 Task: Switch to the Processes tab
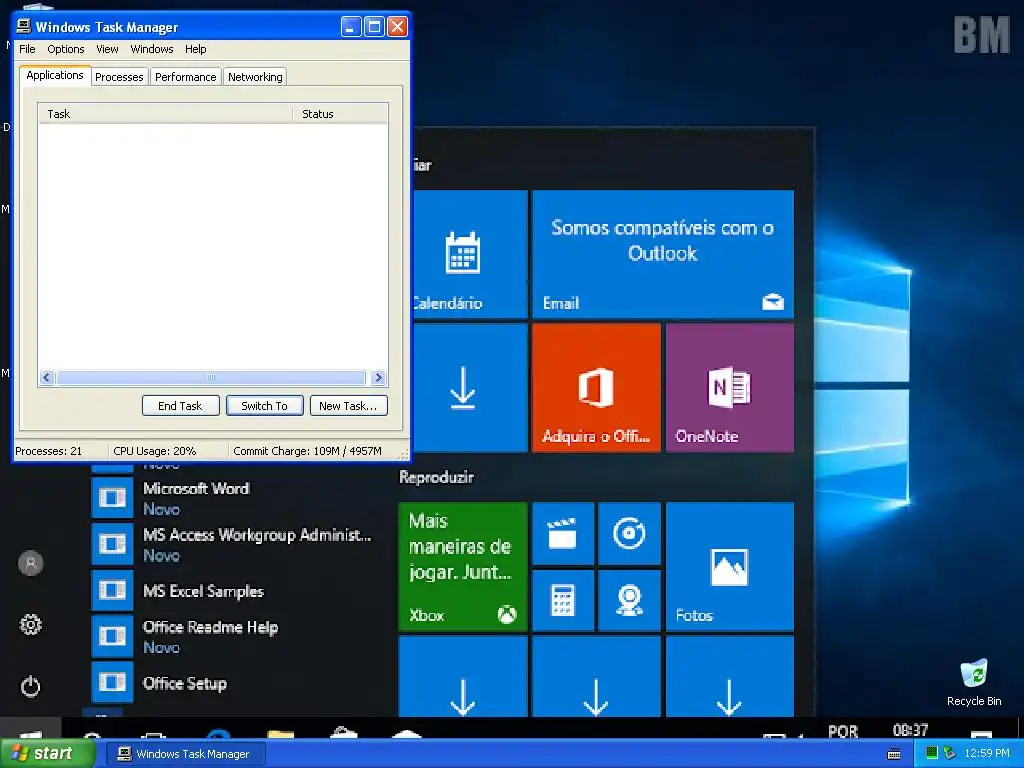[119, 77]
